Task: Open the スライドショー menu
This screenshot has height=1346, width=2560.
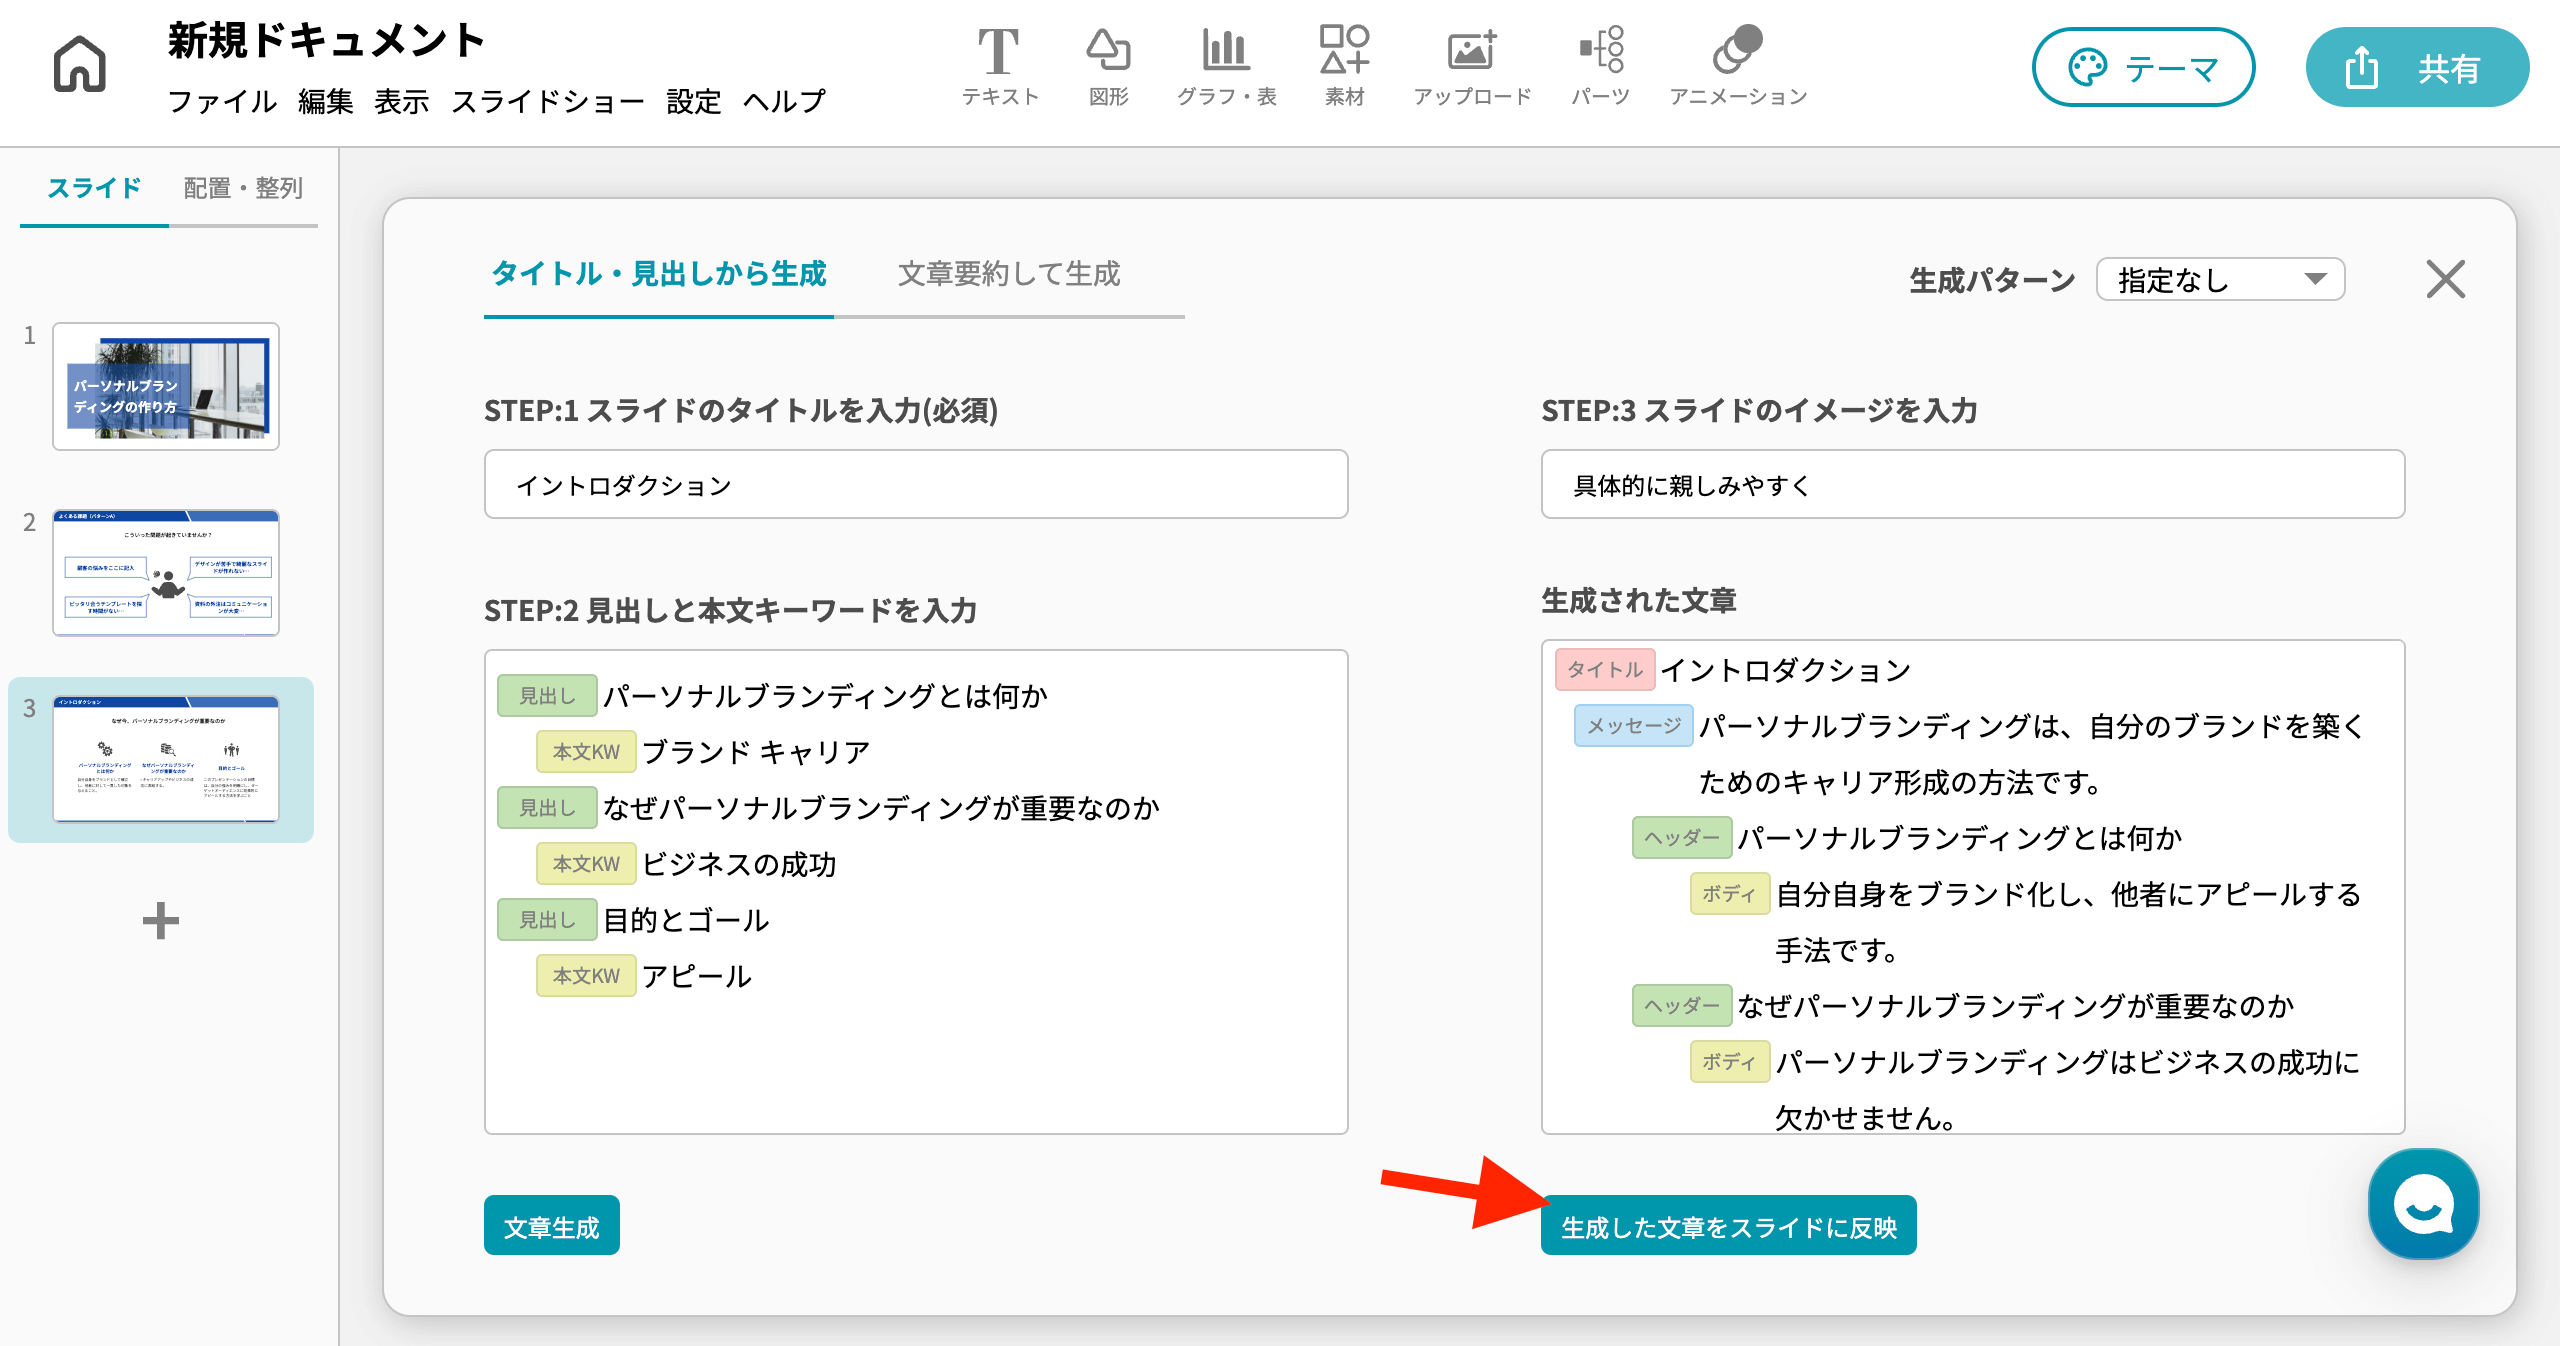Action: [x=548, y=101]
